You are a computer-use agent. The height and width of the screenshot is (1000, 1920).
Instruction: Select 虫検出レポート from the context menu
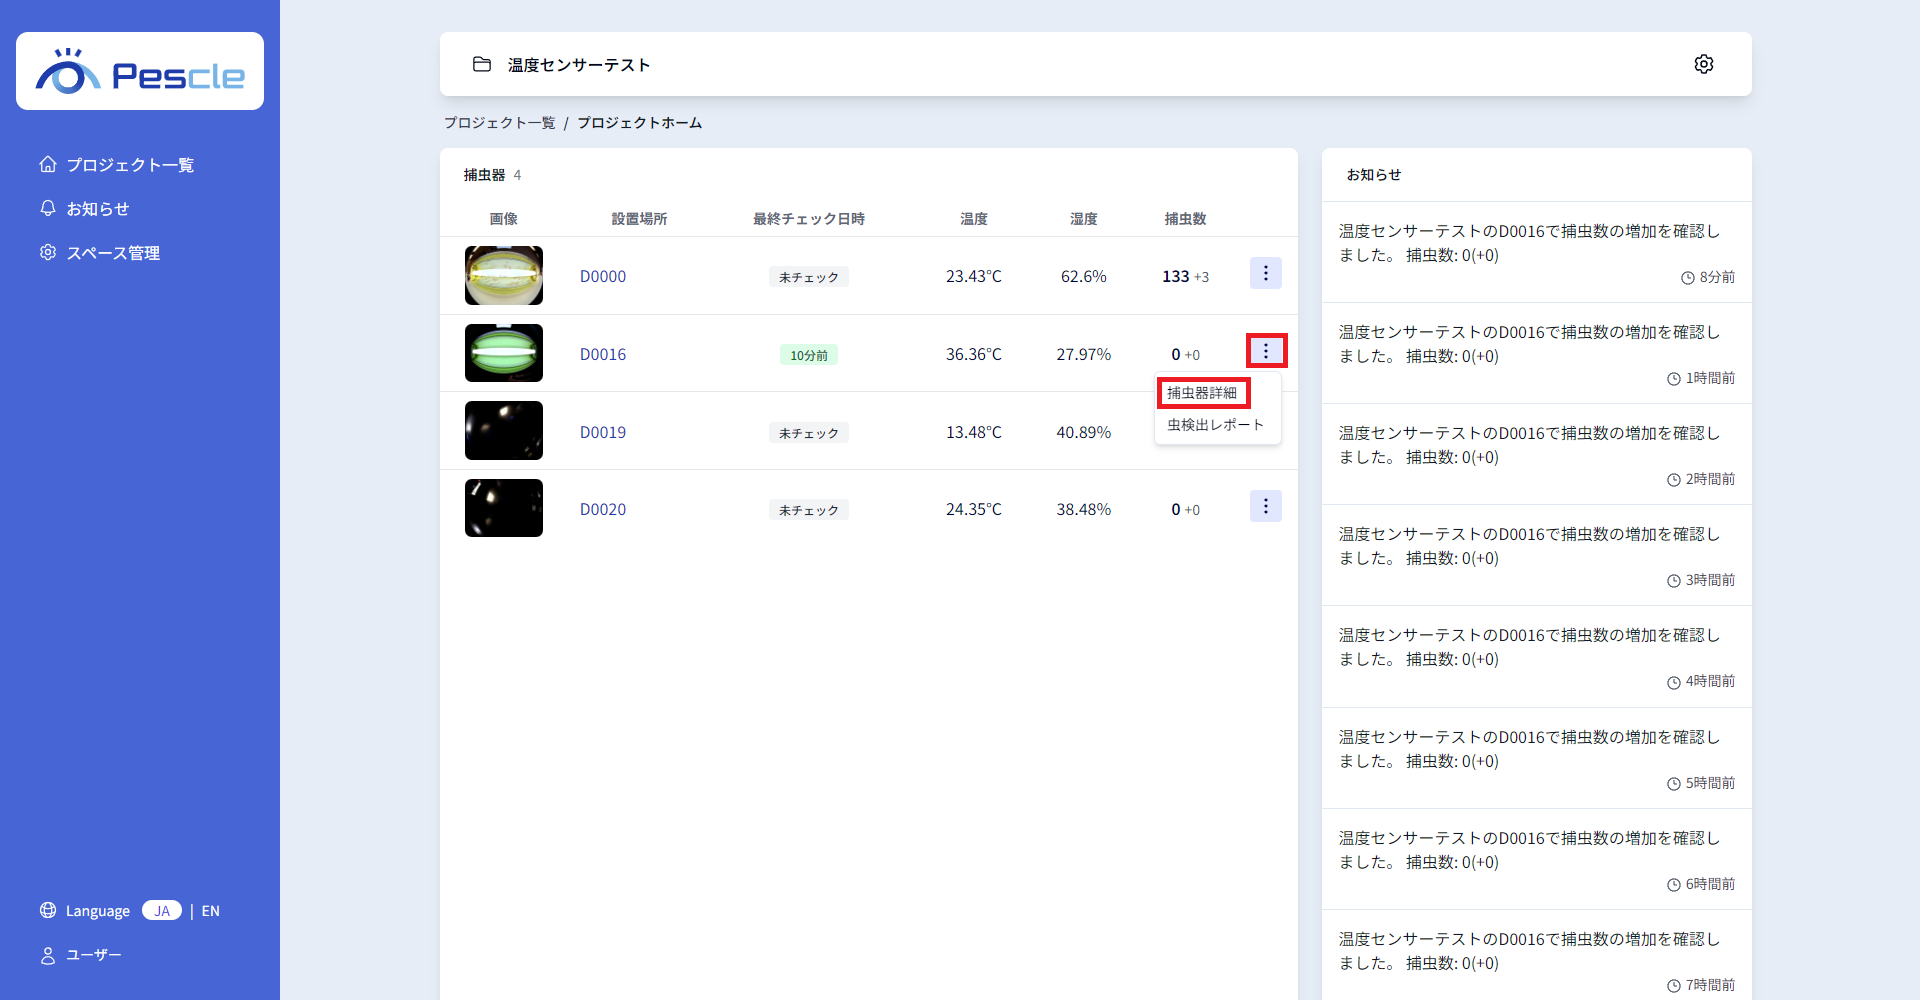(x=1215, y=425)
